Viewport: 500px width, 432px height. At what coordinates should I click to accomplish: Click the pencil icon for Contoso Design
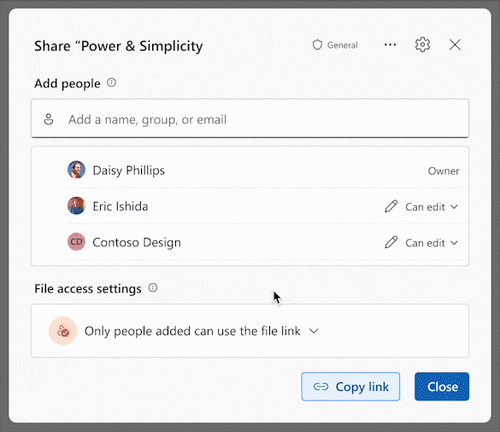click(x=391, y=242)
